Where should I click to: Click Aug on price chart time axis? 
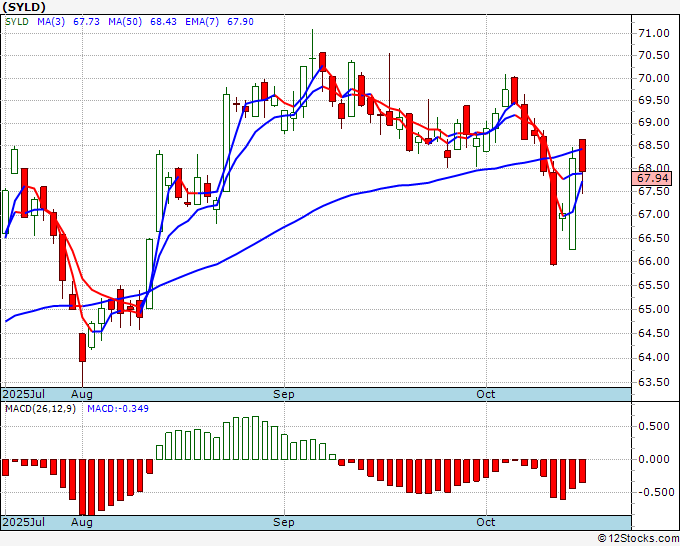pyautogui.click(x=82, y=394)
